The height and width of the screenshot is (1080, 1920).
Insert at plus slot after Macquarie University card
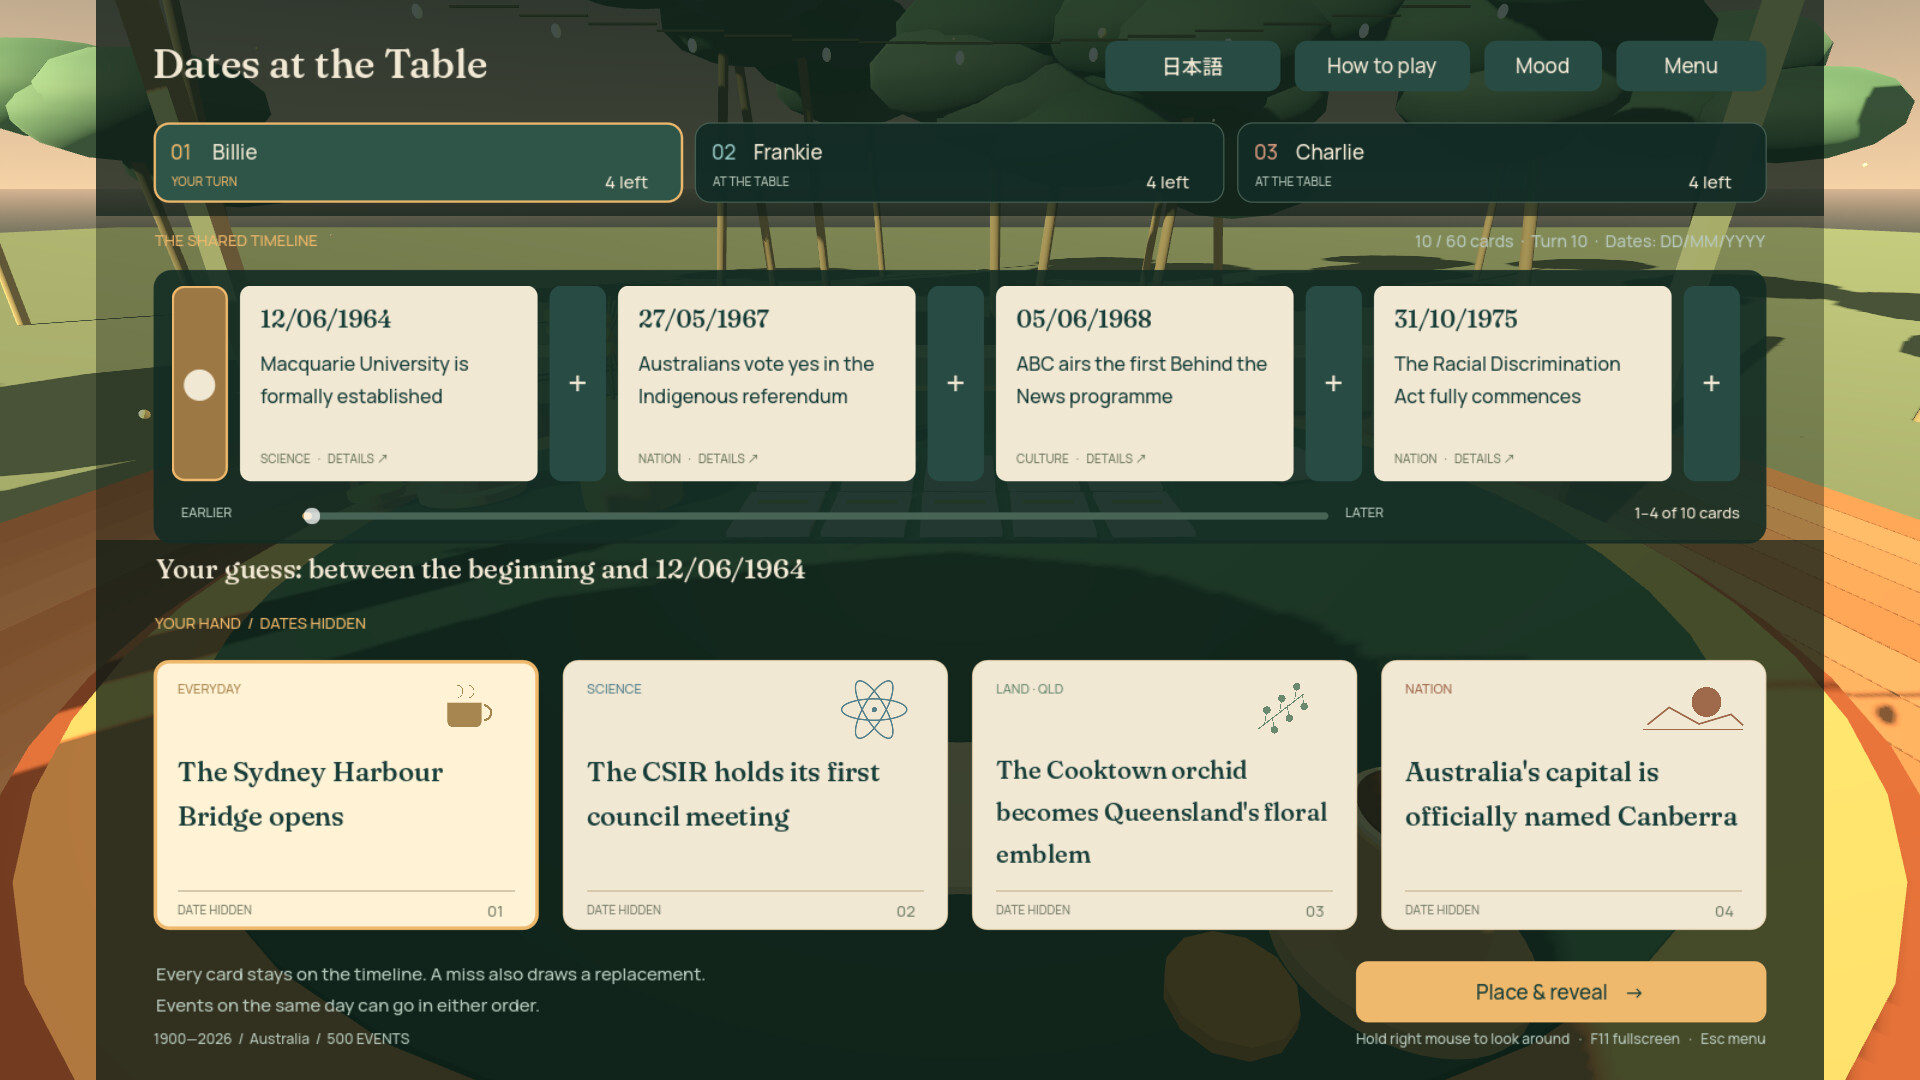(x=578, y=383)
